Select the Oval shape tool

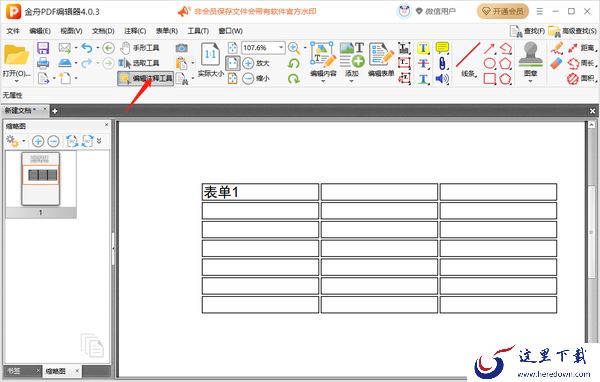coord(489,64)
